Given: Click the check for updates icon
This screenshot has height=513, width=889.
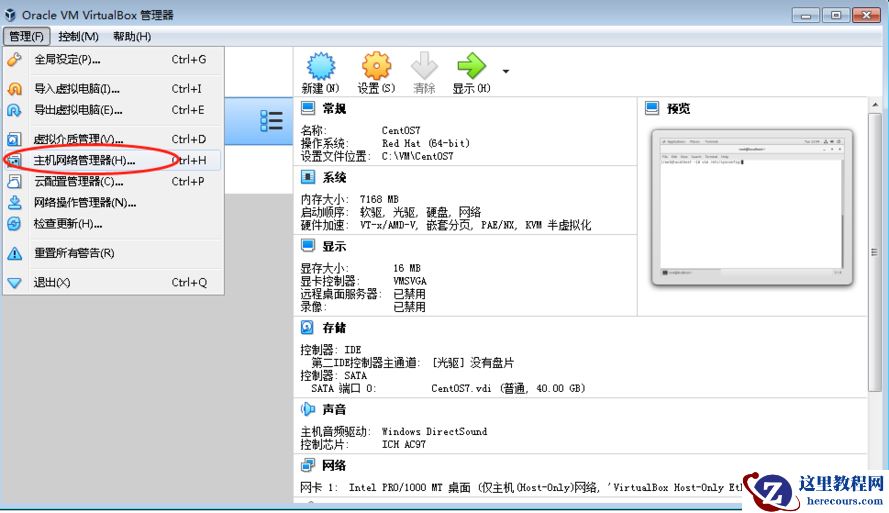Looking at the screenshot, I should pyautogui.click(x=14, y=224).
